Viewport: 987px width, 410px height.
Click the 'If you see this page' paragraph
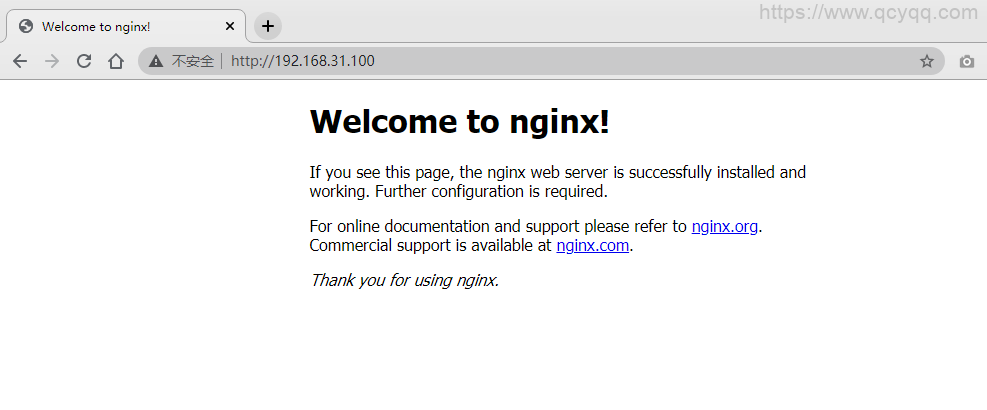[x=557, y=181]
